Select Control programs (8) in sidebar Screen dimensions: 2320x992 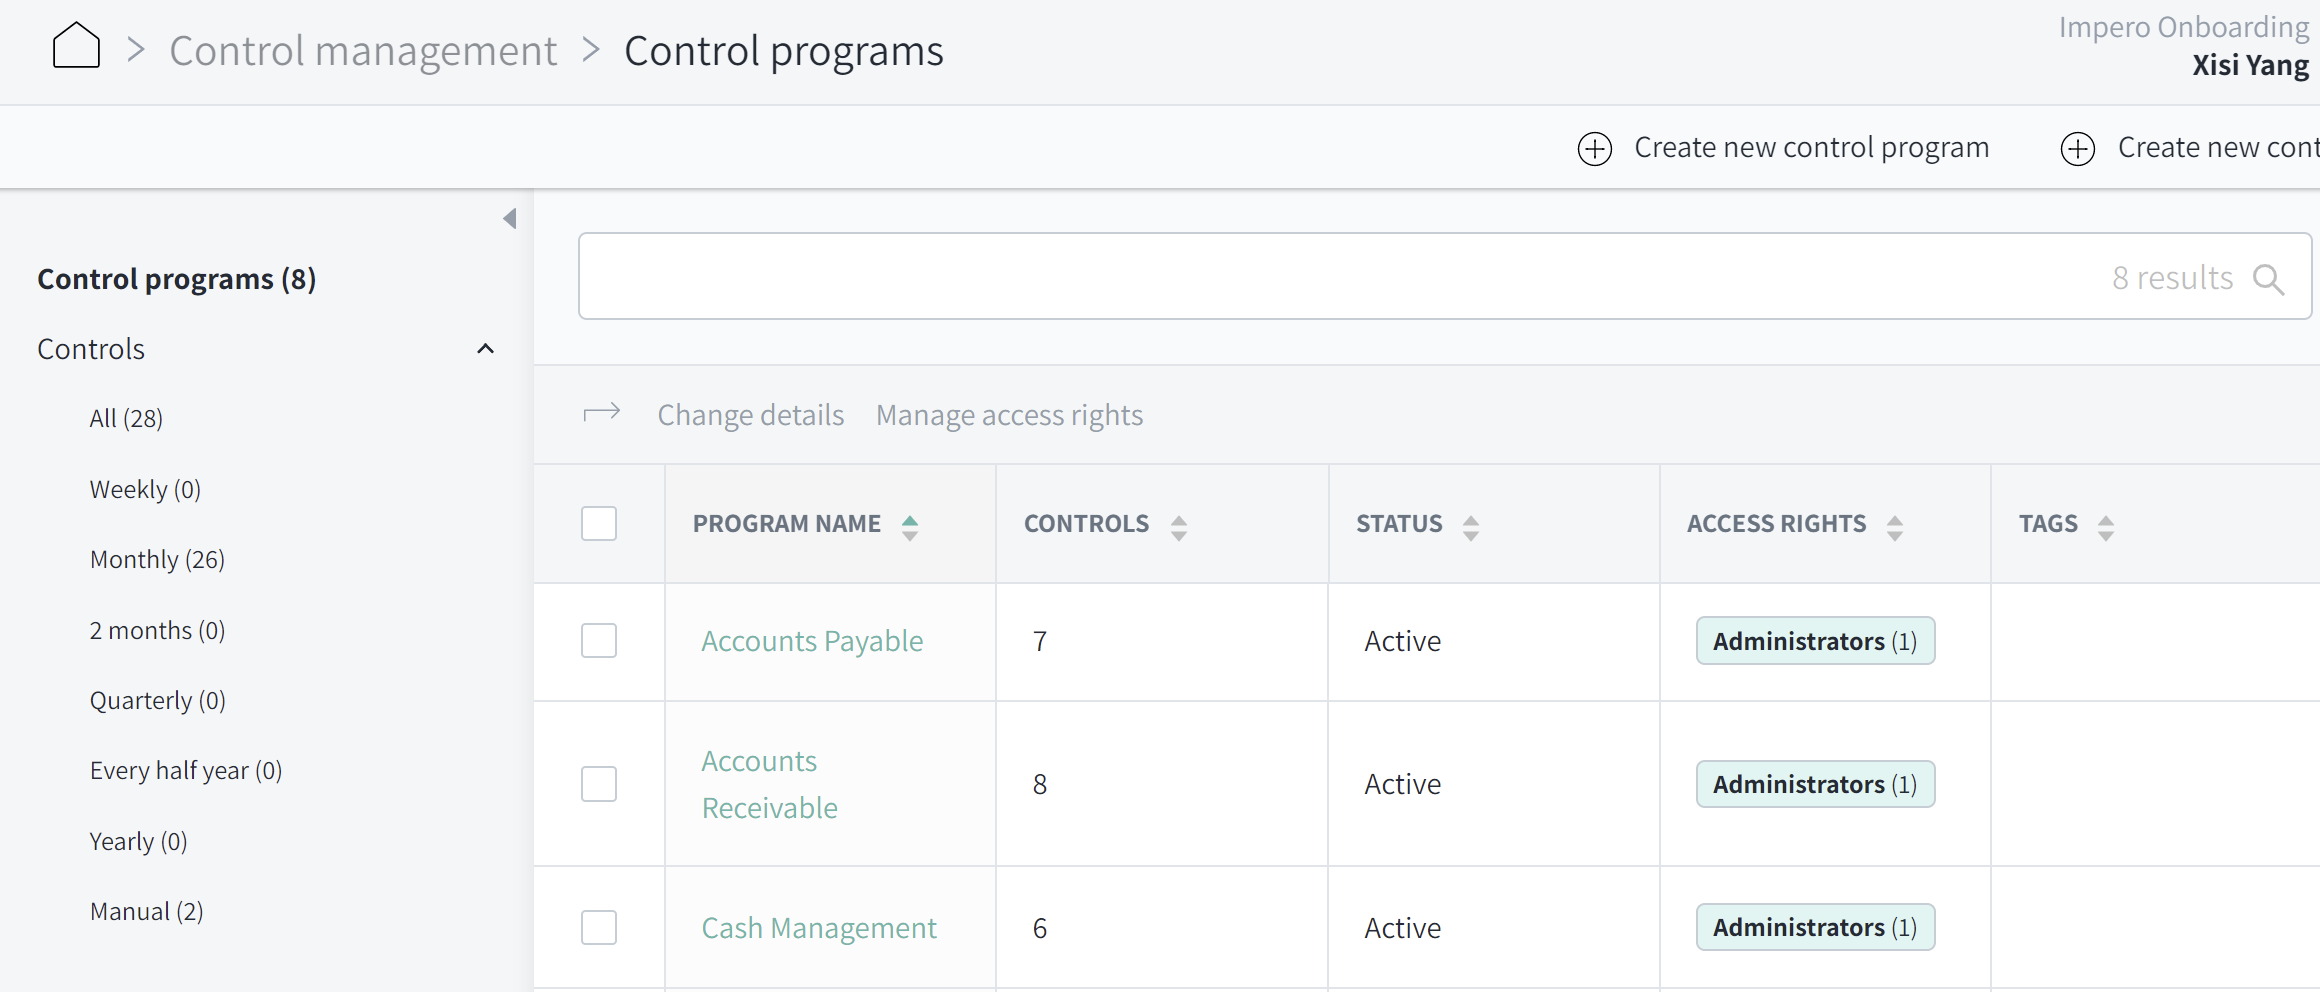click(177, 278)
